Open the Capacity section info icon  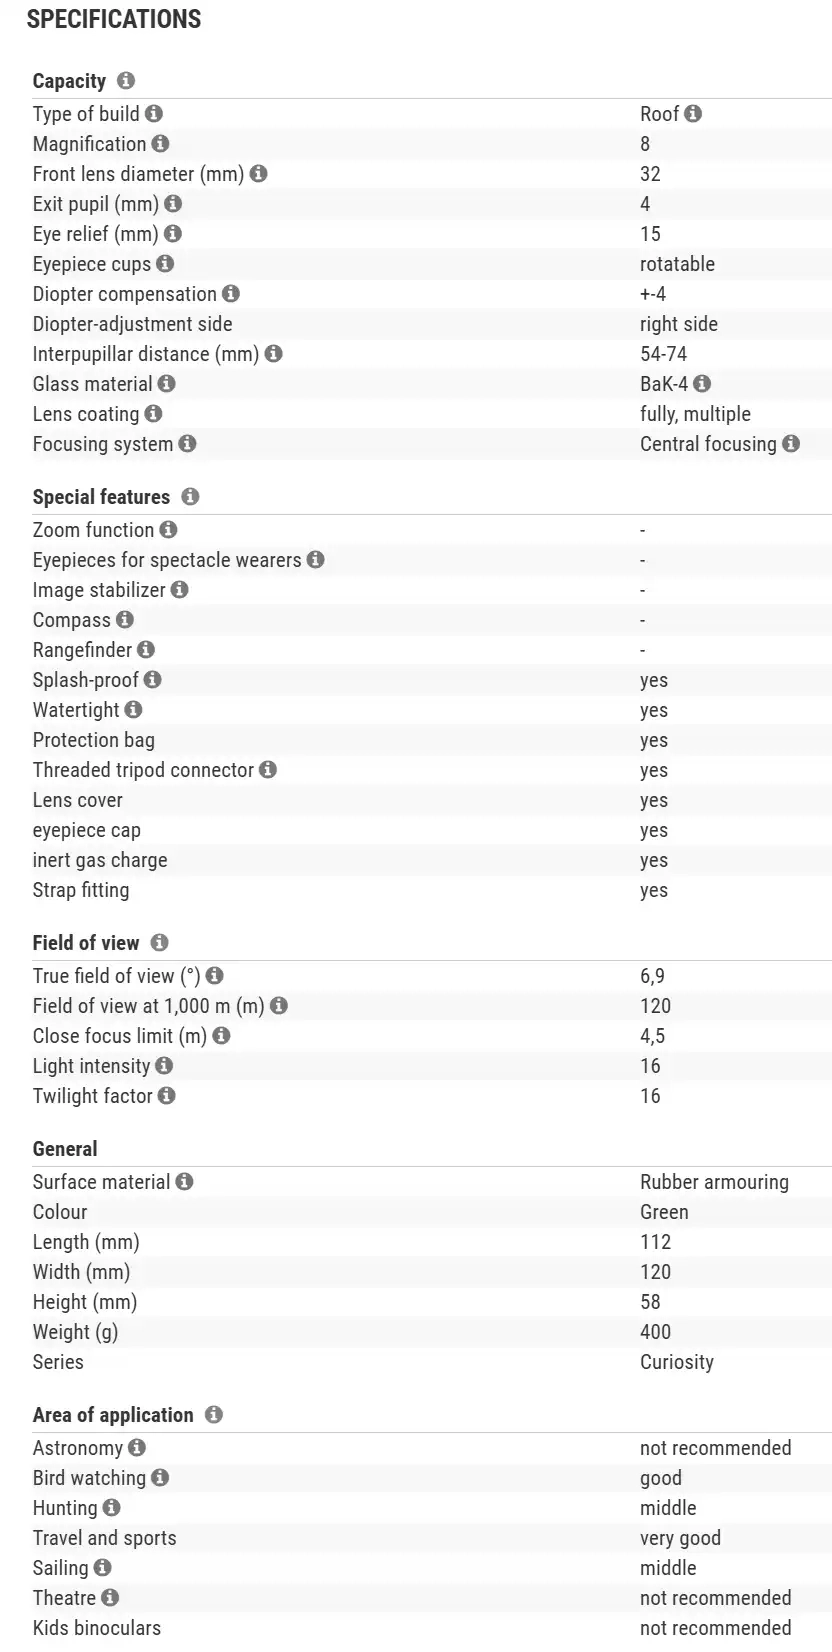click(125, 81)
